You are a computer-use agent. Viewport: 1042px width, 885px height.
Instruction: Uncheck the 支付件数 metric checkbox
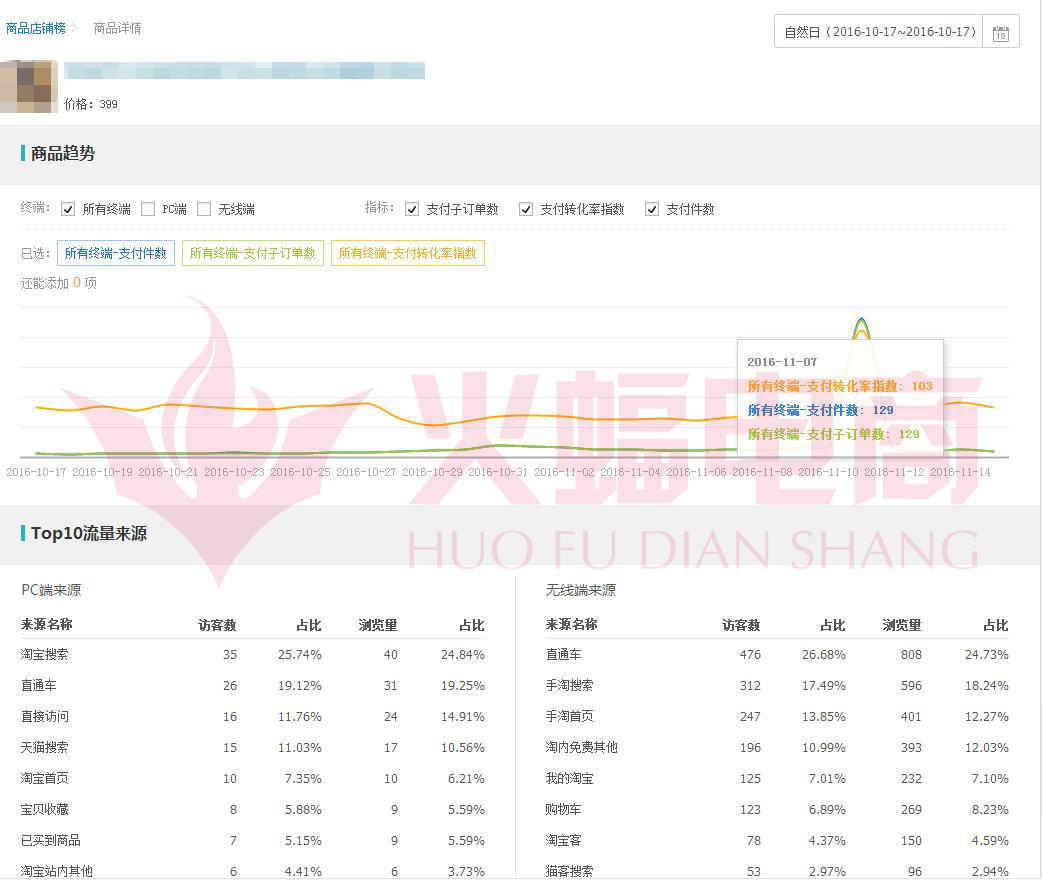[x=652, y=209]
